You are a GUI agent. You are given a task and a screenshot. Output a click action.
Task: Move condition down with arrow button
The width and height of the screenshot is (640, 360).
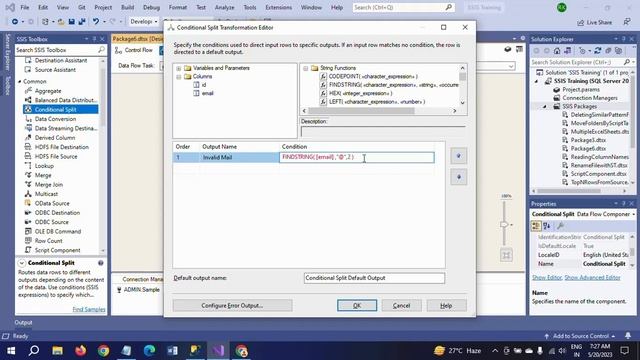[x=458, y=177]
